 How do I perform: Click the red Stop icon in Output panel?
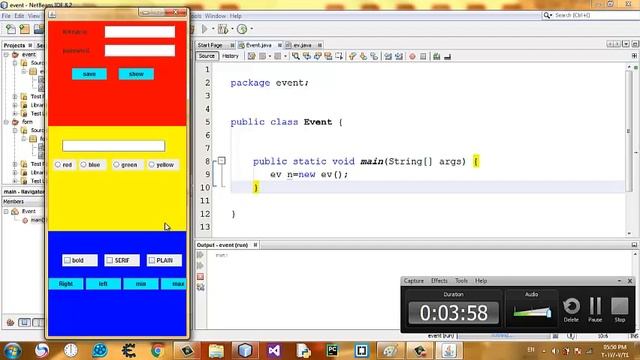coord(200,277)
